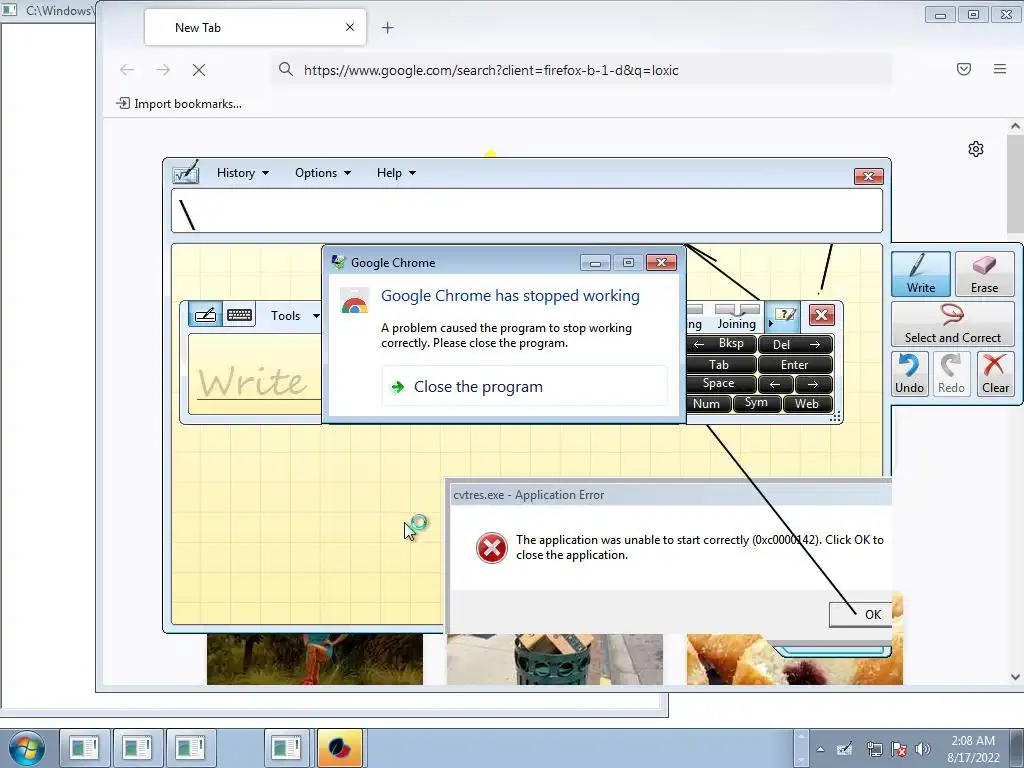Click the Firefox address bar URL field
Viewport: 1024px width, 768px height.
(x=581, y=70)
